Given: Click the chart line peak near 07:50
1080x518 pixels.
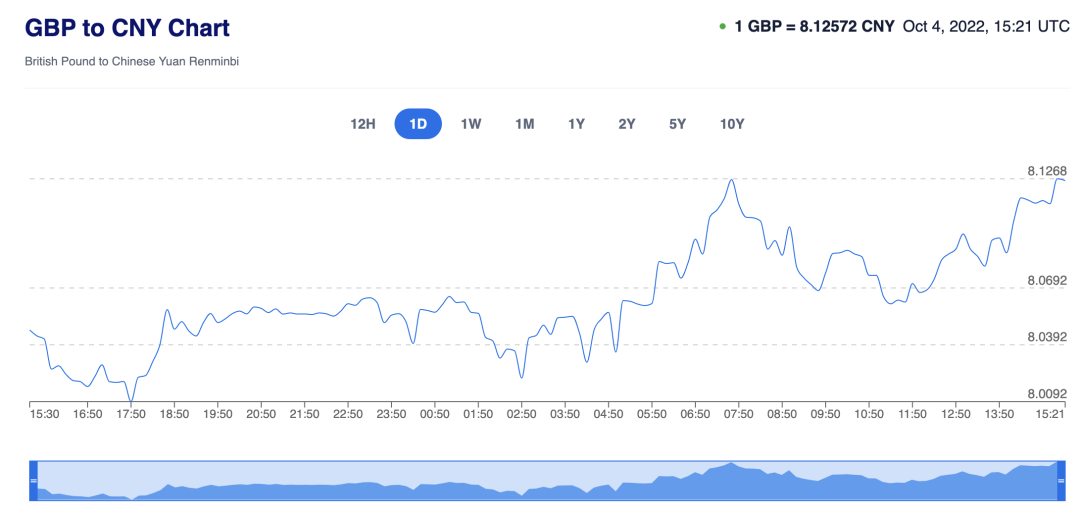Looking at the screenshot, I should (733, 181).
